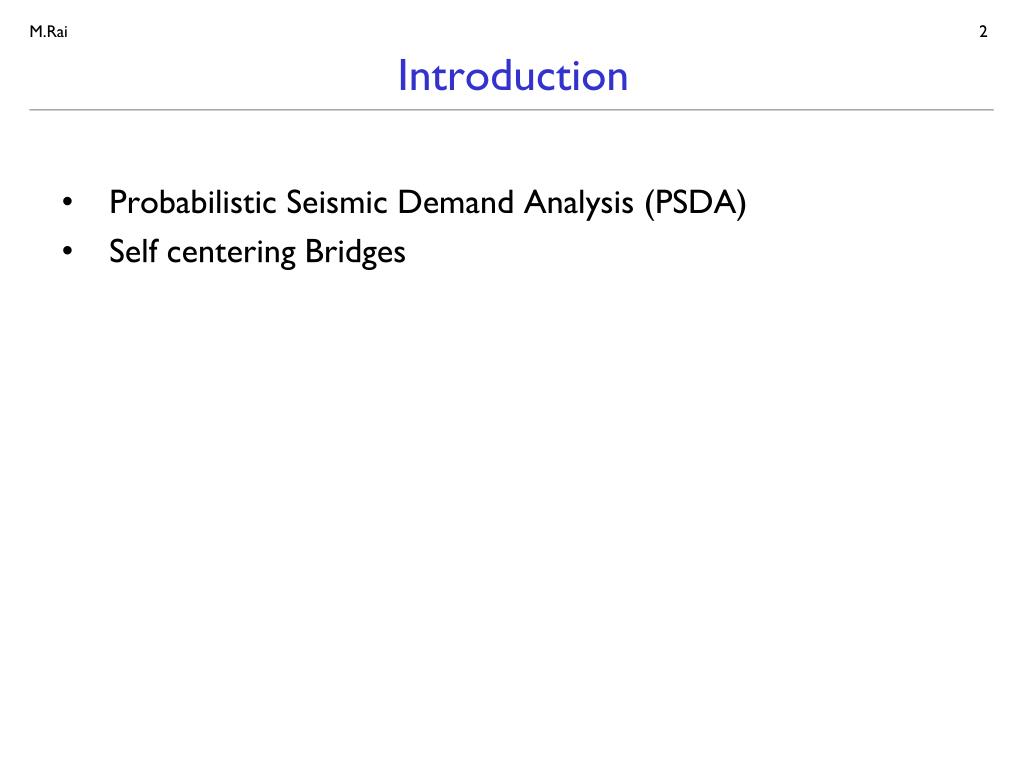Select the word Demand
The image size is (1024, 768).
pyautogui.click(x=455, y=202)
